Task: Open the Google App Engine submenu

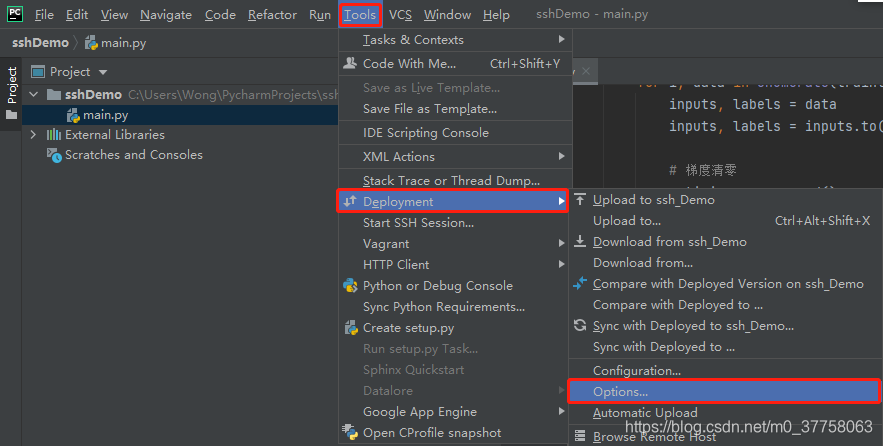Action: [455, 412]
